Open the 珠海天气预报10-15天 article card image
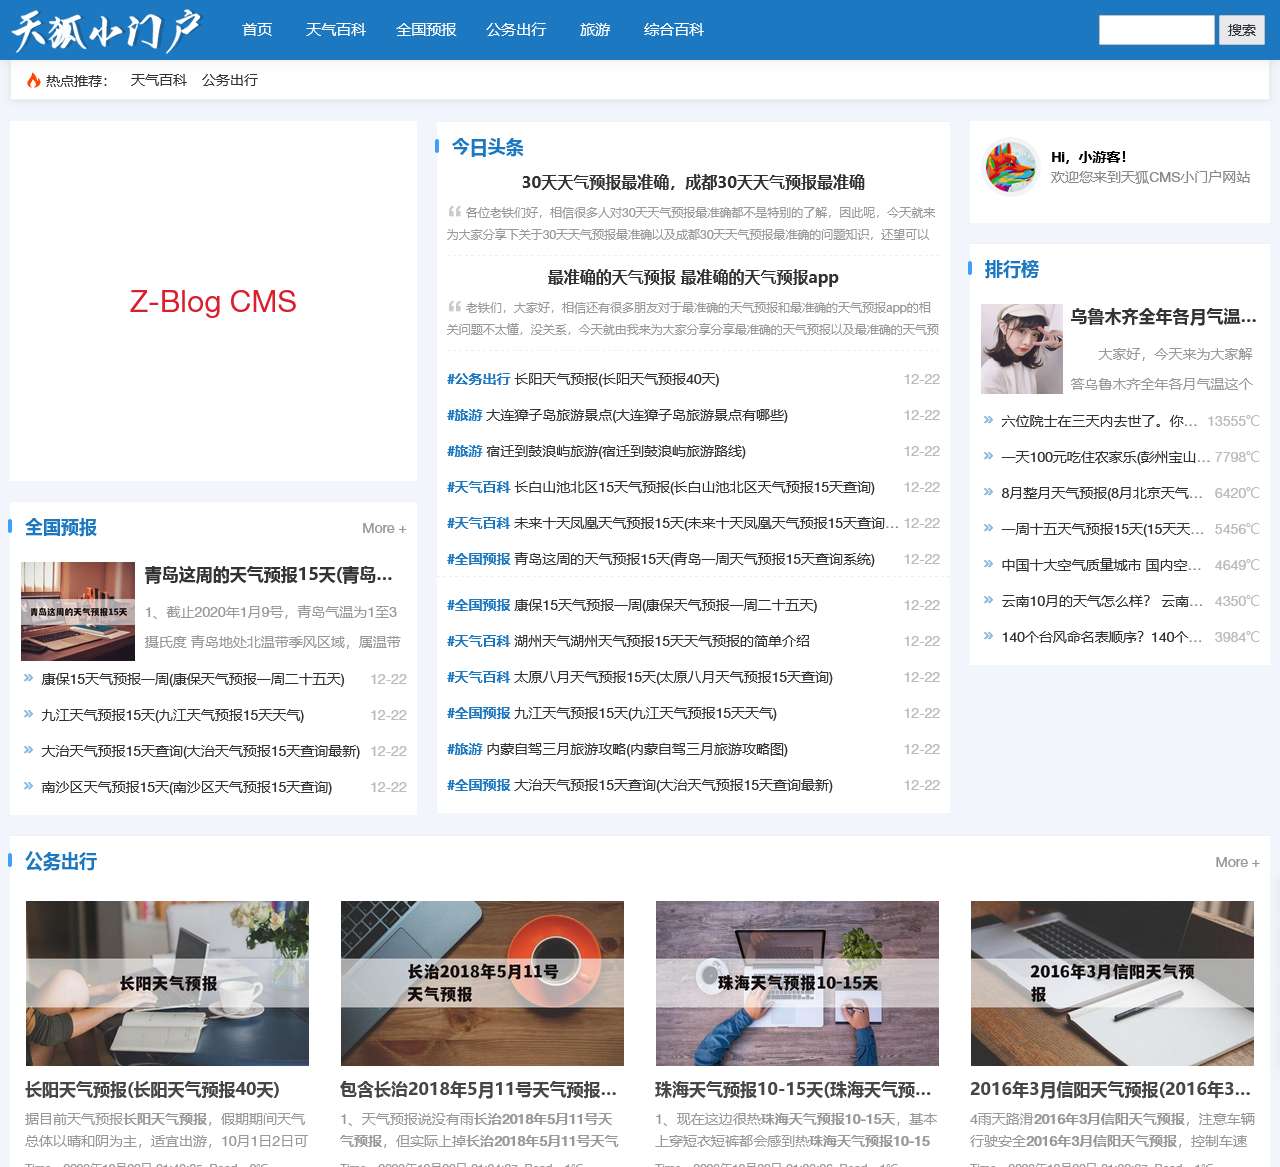 tap(797, 983)
